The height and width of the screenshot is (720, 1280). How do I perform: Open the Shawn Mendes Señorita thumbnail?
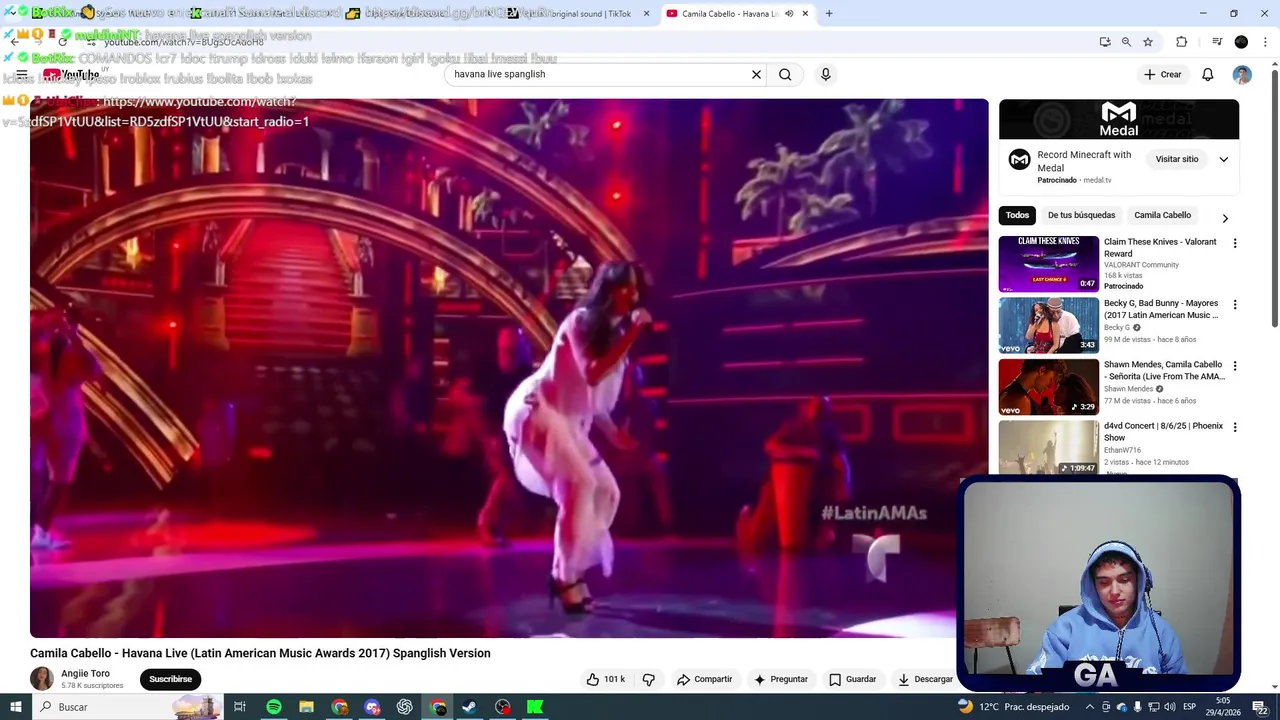(x=1049, y=387)
